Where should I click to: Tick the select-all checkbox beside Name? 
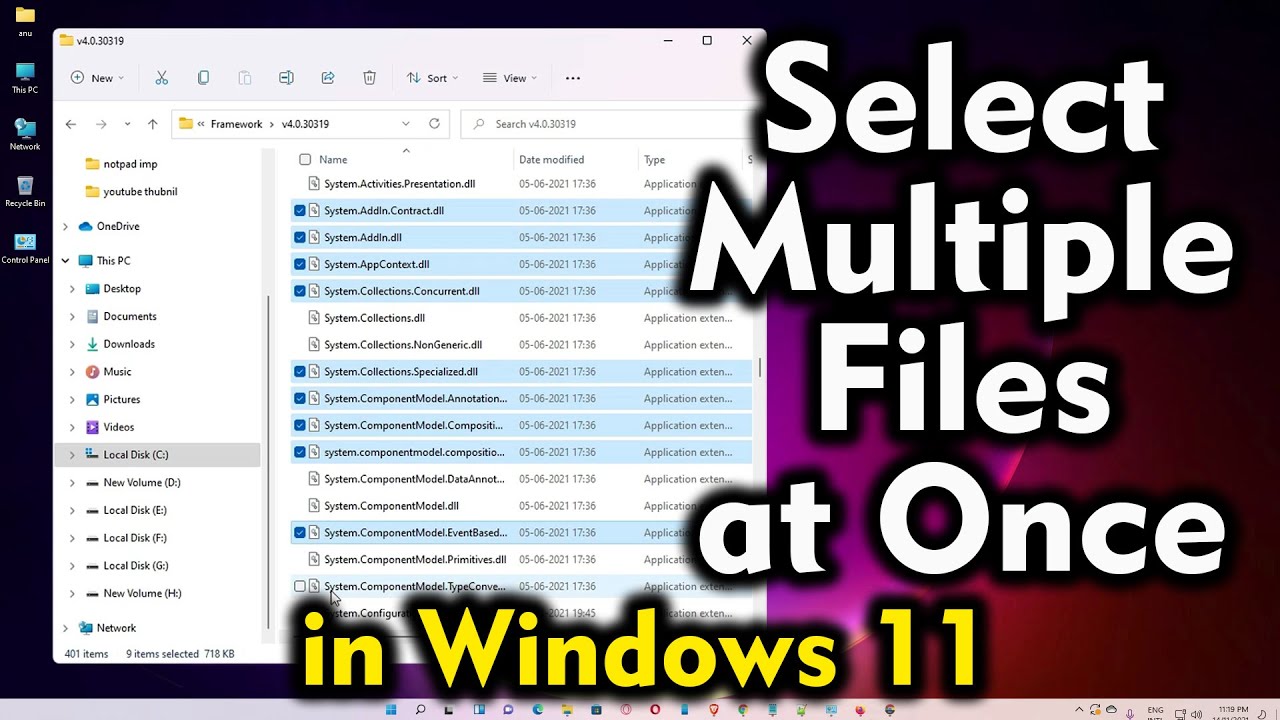tap(305, 160)
